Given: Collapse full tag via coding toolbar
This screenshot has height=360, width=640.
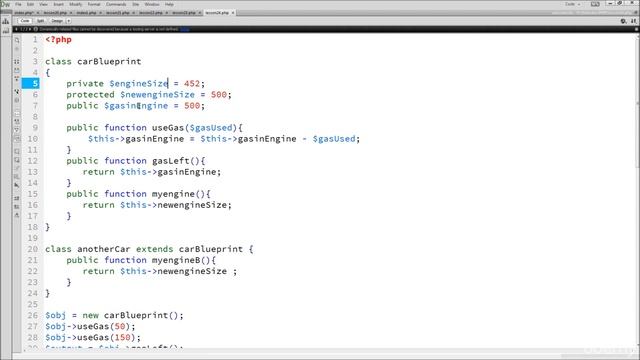Looking at the screenshot, I should coord(17,62).
